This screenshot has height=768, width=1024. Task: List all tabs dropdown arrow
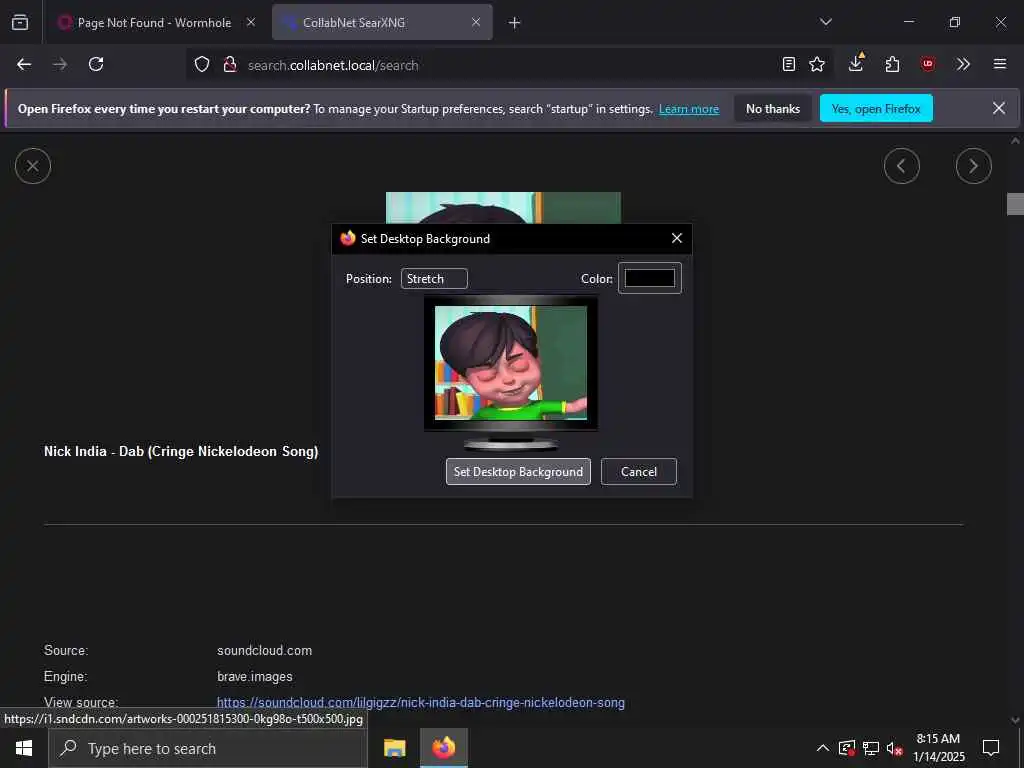click(x=825, y=22)
